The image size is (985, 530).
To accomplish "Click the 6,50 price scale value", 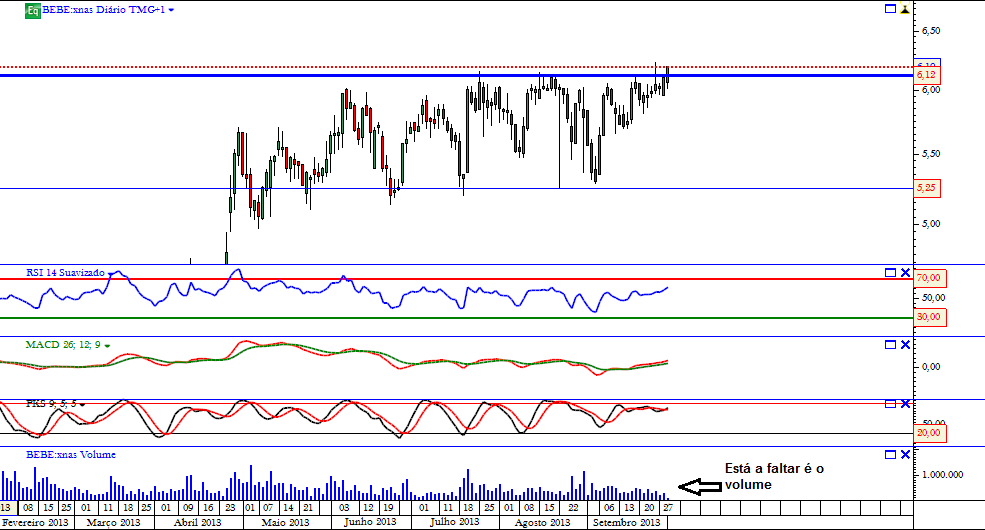I will (931, 31).
